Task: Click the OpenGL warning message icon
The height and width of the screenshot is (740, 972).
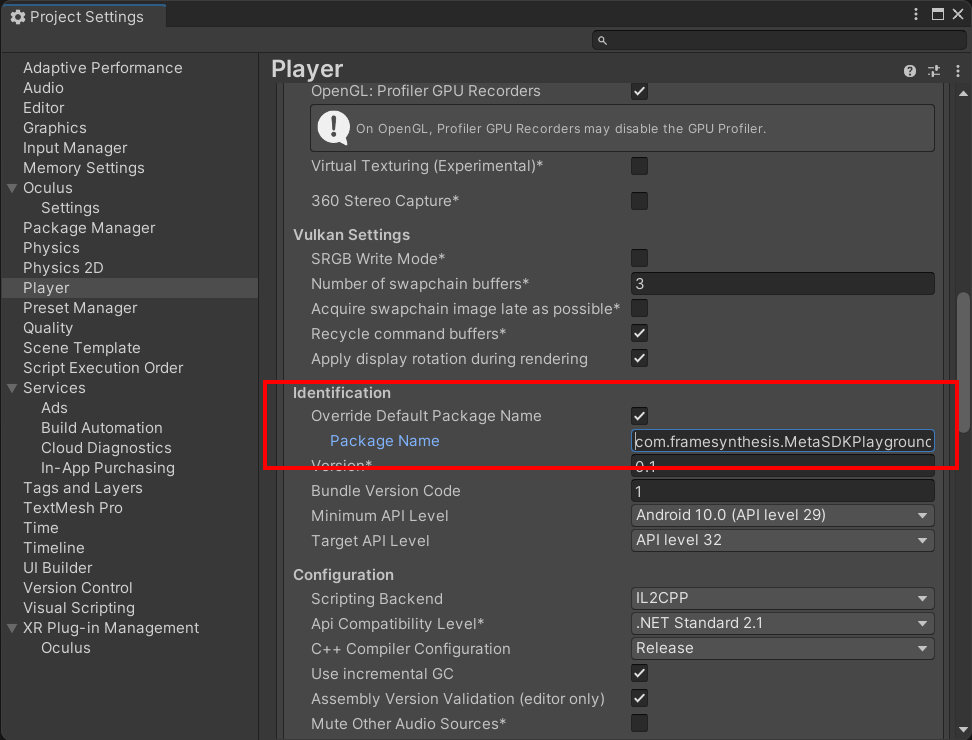Action: (x=333, y=128)
